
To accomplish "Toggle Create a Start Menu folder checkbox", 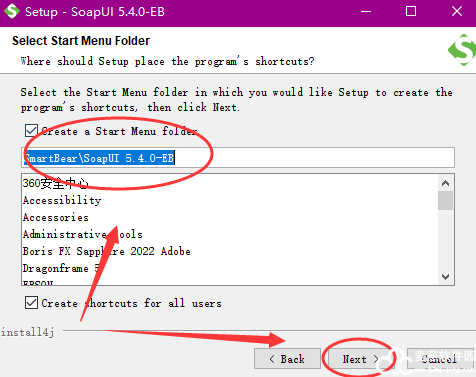I will click(x=31, y=131).
